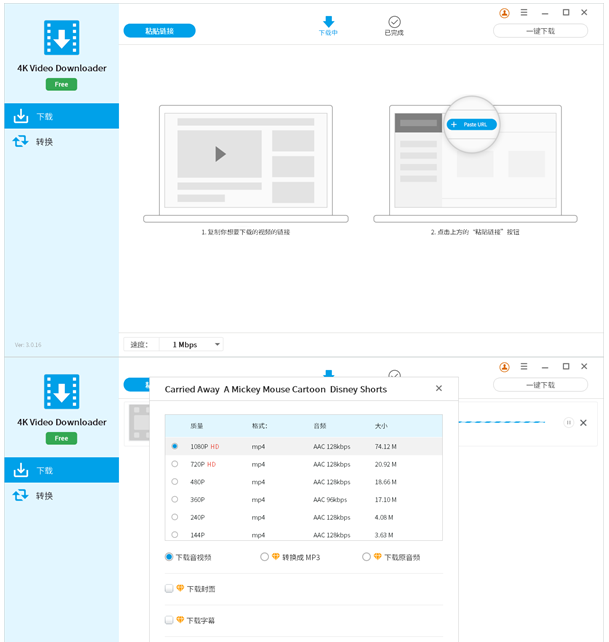Viewport: 609px width, 642px height.
Task: Switch to the 已完成 tab in the tutorial window
Action: 394,26
